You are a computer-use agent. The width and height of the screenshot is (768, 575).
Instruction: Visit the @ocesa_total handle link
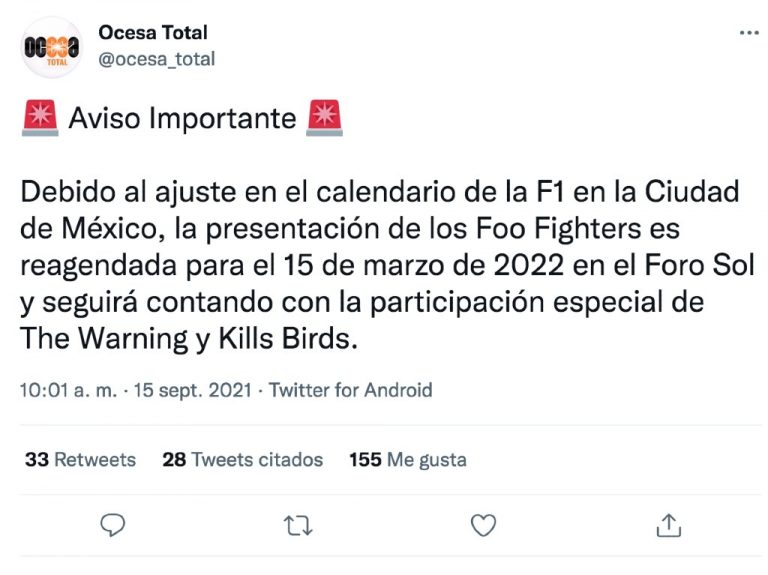157,59
